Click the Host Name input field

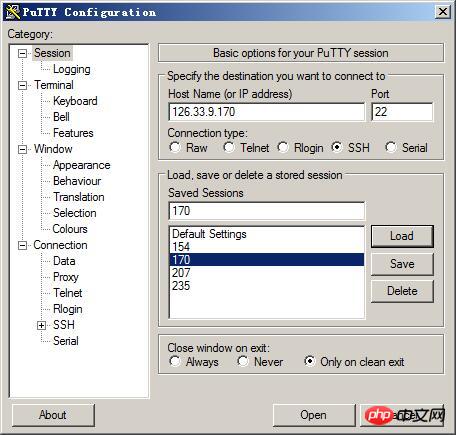tap(267, 112)
